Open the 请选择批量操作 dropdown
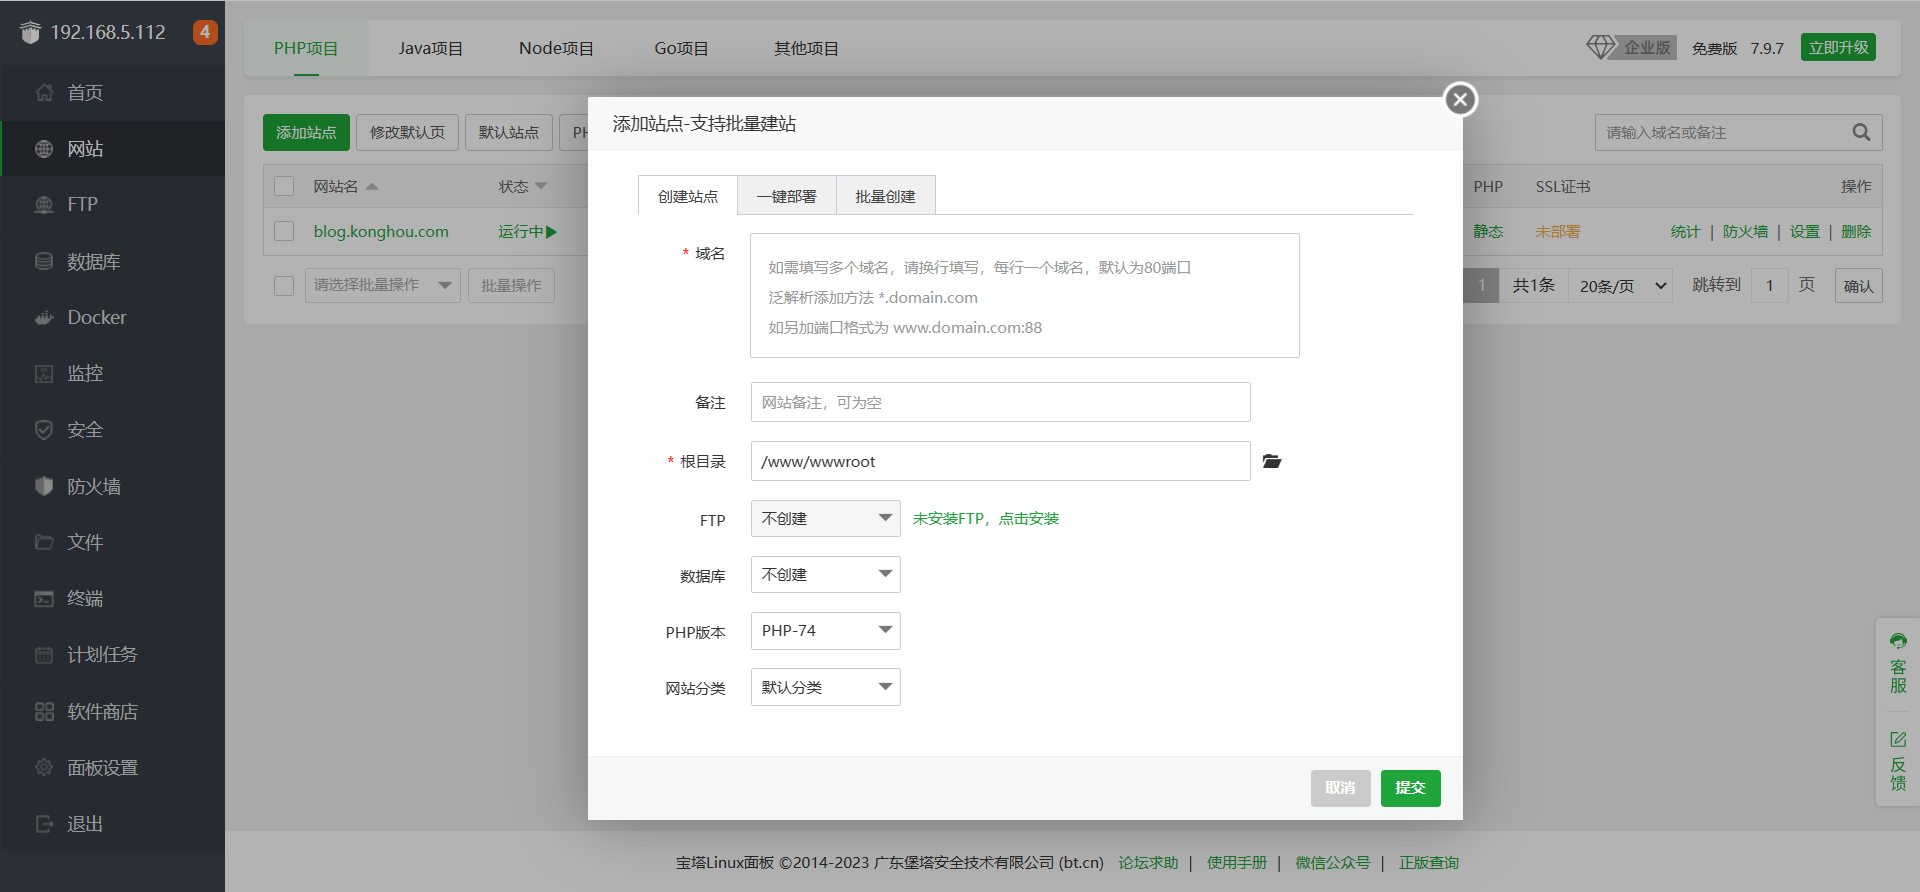This screenshot has width=1920, height=892. coord(383,285)
